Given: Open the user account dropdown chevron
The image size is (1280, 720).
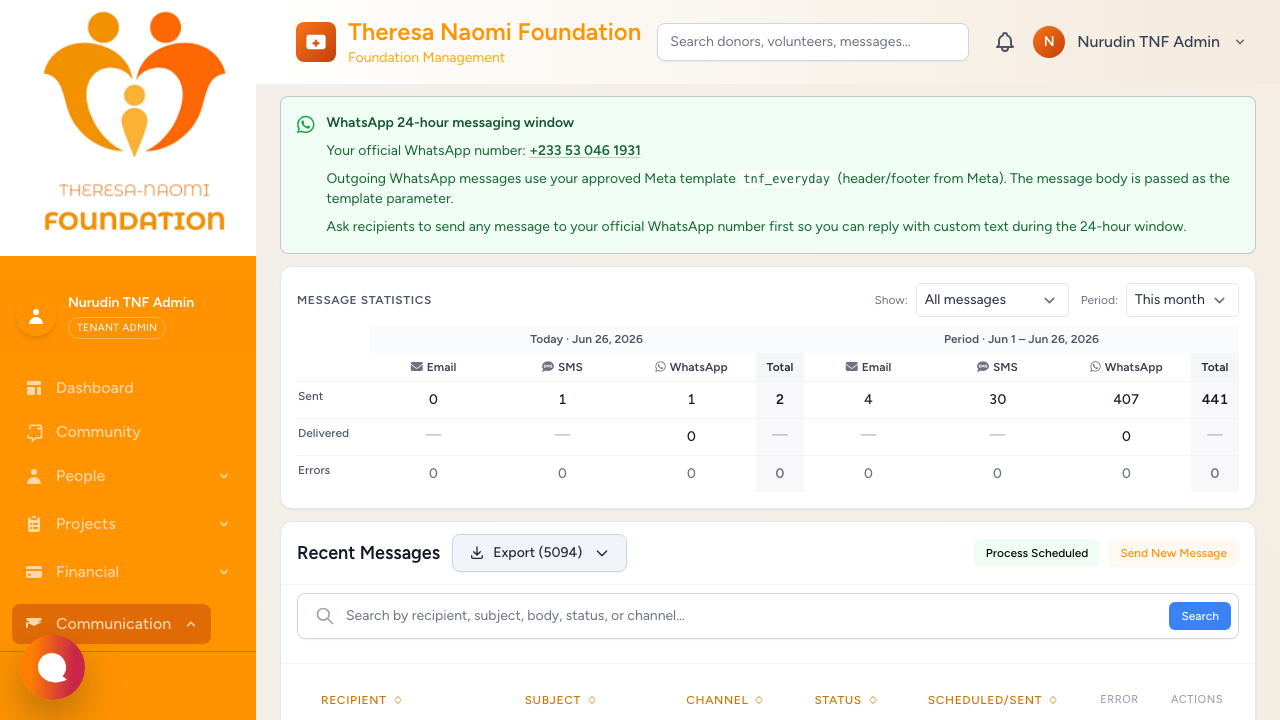Looking at the screenshot, I should (1240, 42).
